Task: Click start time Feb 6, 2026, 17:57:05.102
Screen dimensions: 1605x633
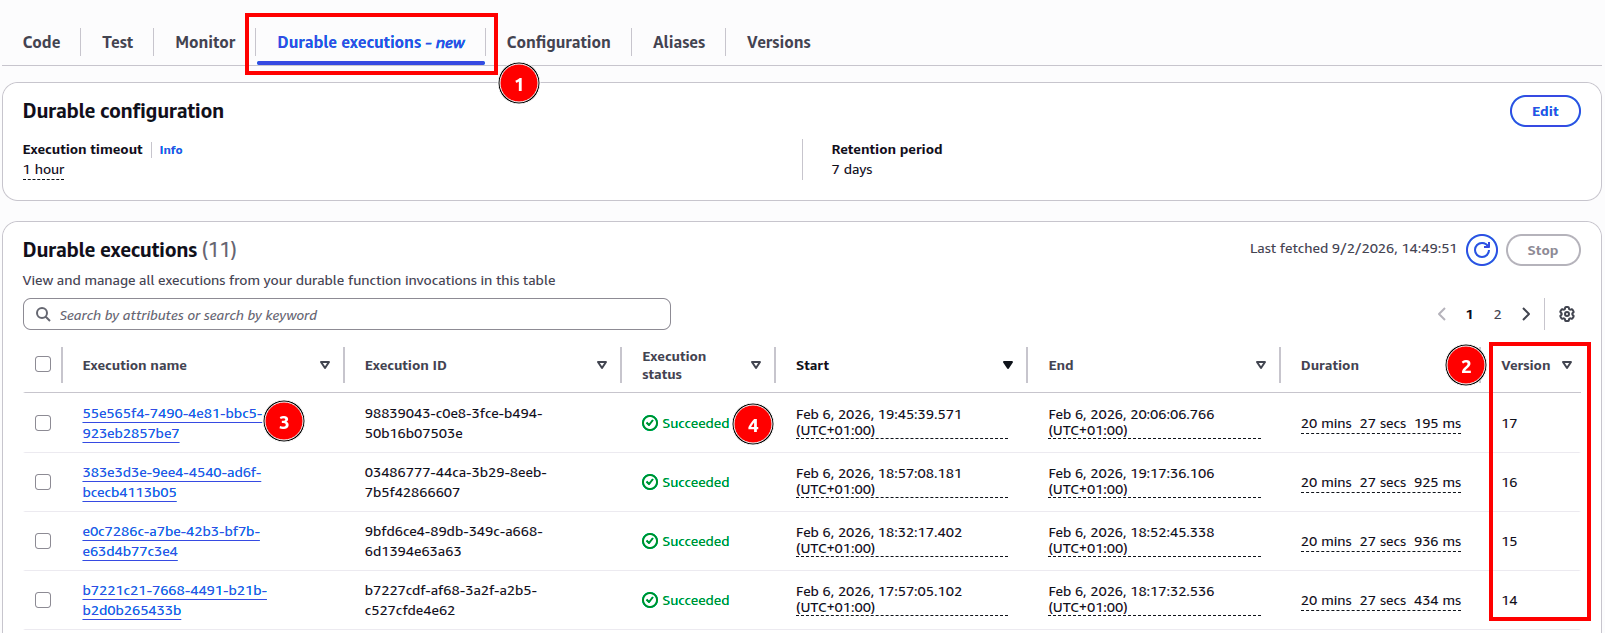Action: coord(902,599)
